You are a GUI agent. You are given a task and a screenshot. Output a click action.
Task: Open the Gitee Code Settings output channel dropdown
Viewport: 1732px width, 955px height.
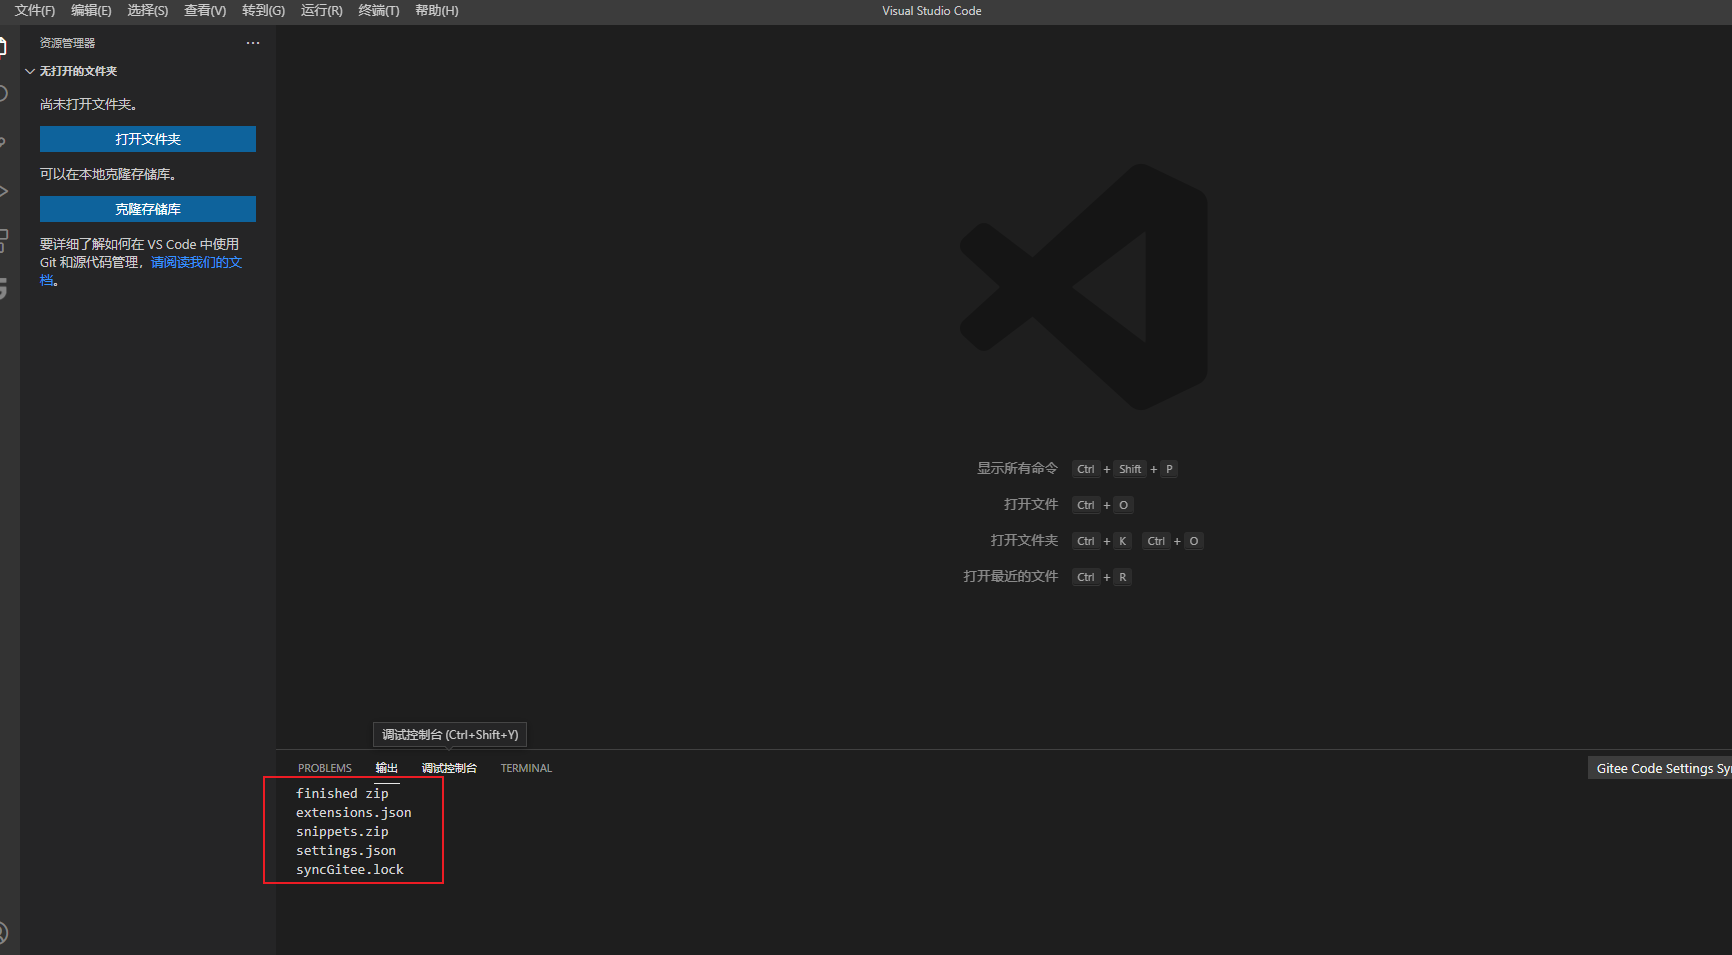pyautogui.click(x=1660, y=768)
